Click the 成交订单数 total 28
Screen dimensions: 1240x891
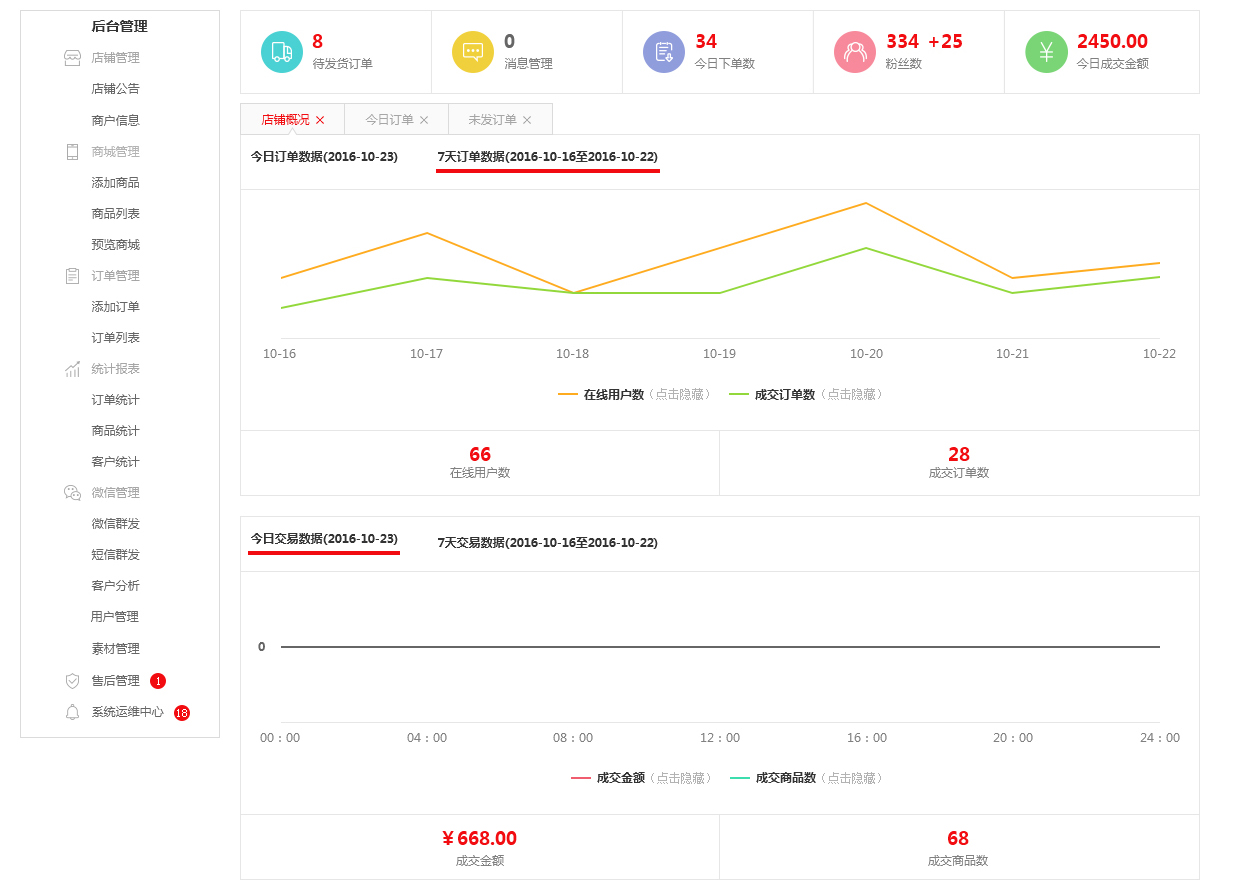coord(959,455)
